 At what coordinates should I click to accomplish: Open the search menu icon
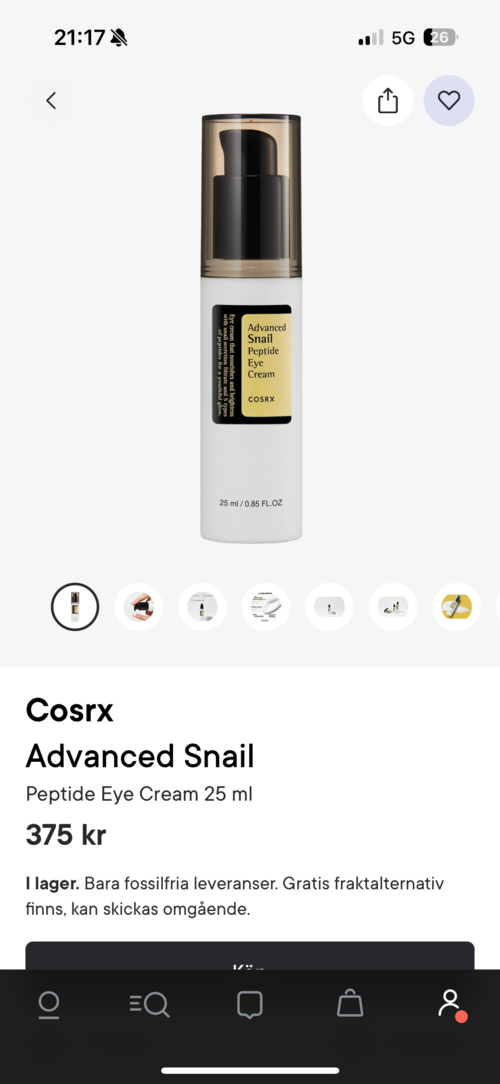click(149, 1004)
